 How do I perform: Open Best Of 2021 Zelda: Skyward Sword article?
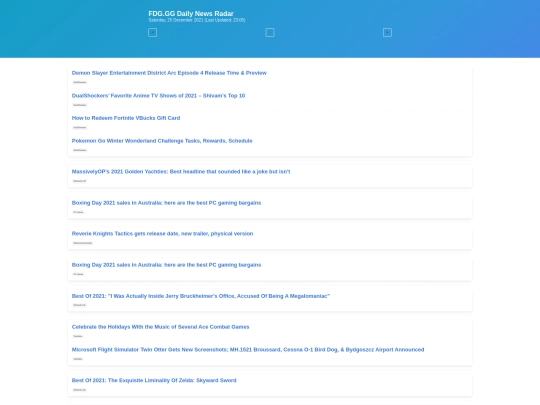pyautogui.click(x=154, y=380)
